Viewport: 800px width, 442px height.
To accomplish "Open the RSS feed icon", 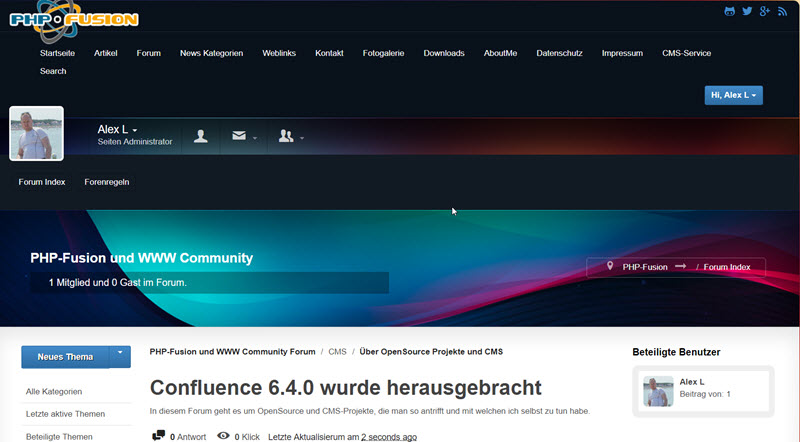I will (x=782, y=11).
